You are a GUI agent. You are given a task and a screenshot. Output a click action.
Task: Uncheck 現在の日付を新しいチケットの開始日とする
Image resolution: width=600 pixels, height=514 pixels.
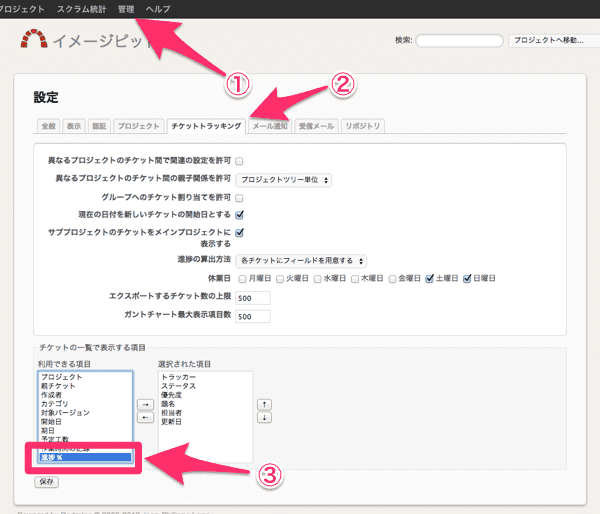[240, 215]
